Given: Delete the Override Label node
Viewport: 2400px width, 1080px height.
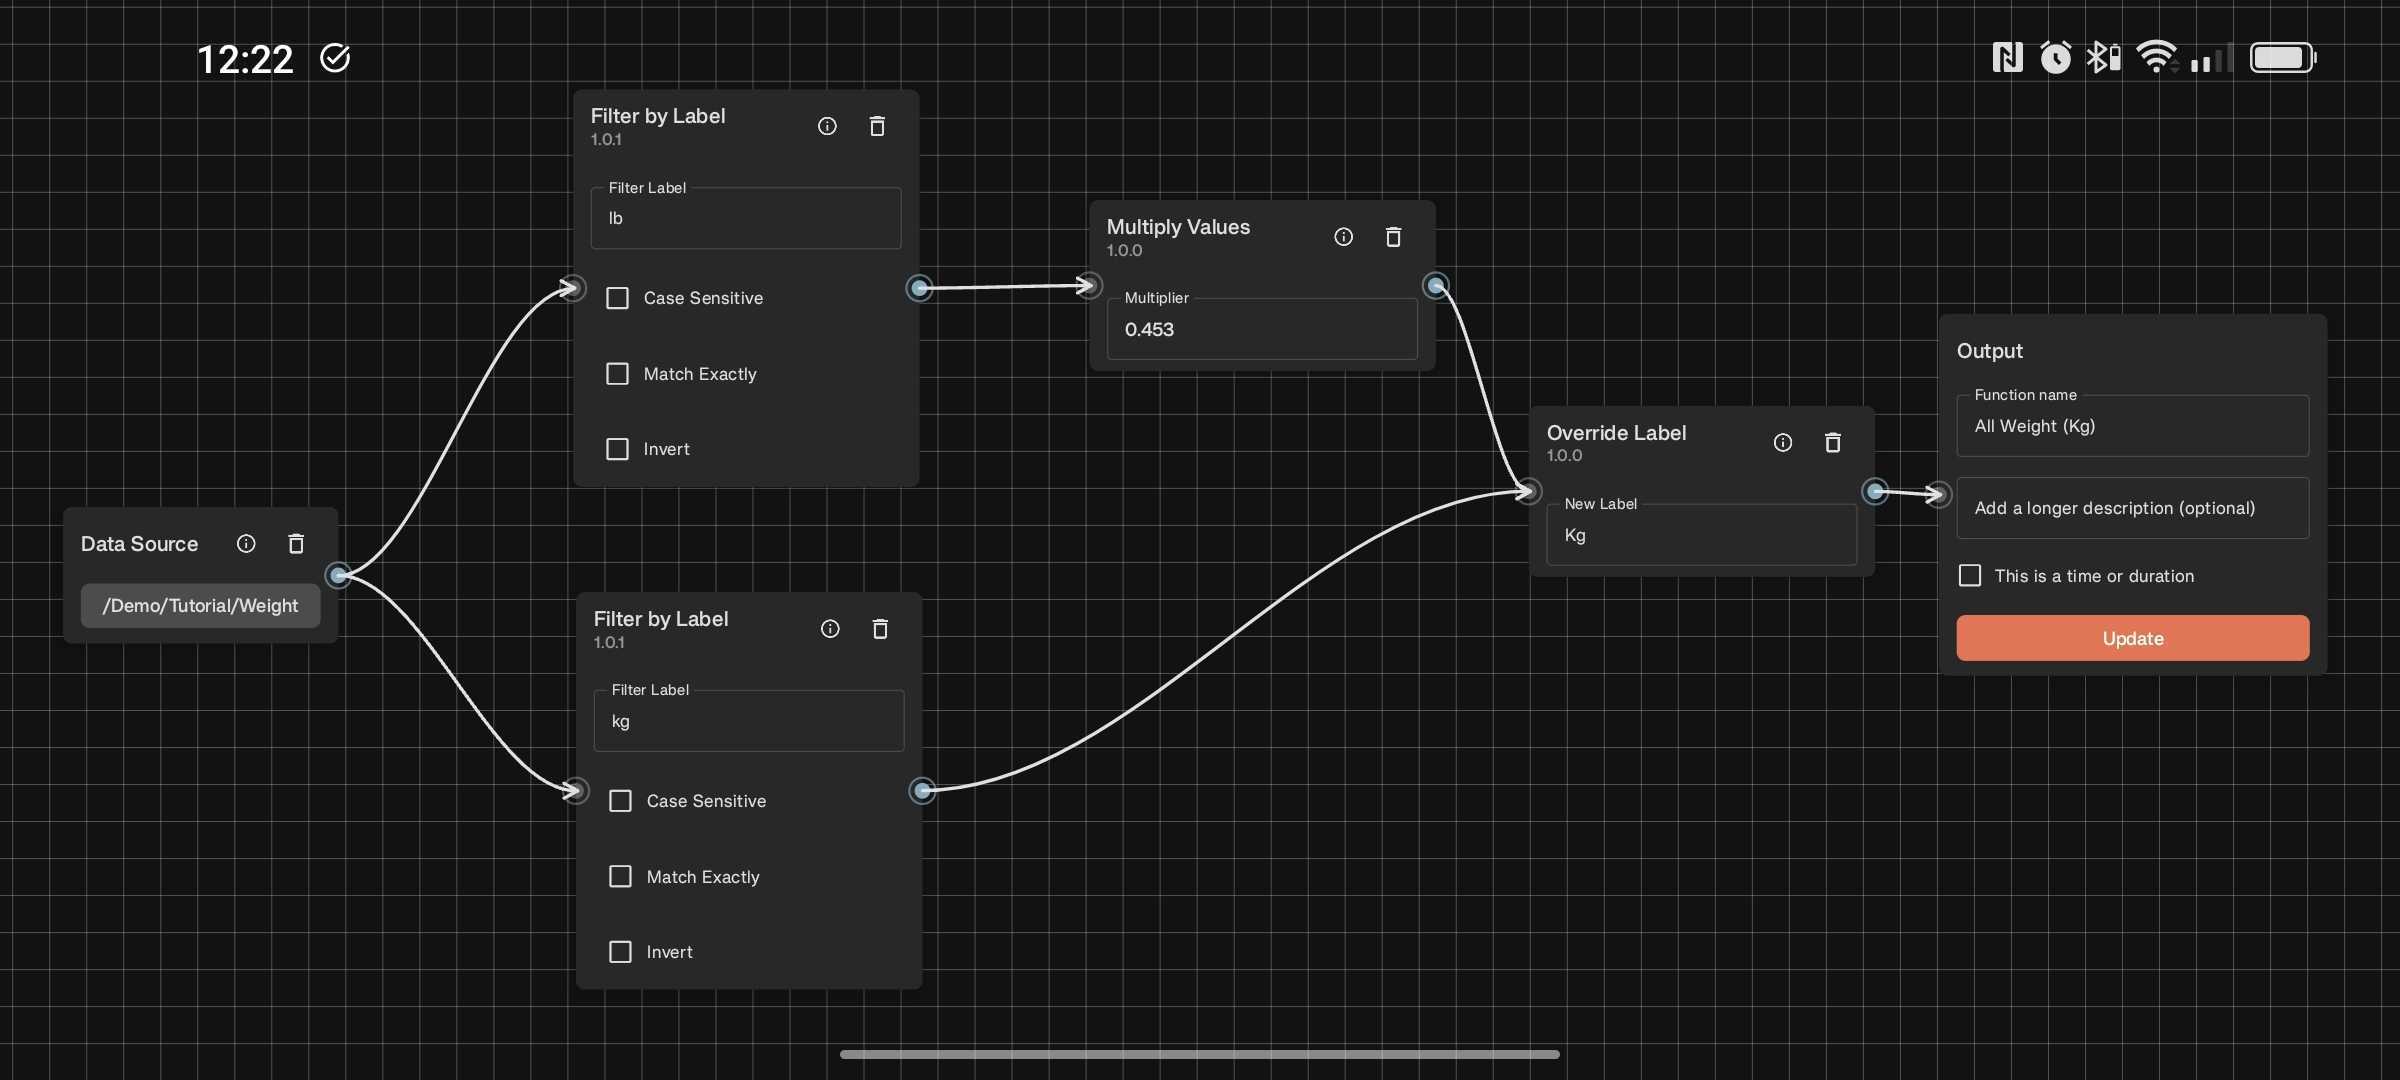Looking at the screenshot, I should 1832,442.
